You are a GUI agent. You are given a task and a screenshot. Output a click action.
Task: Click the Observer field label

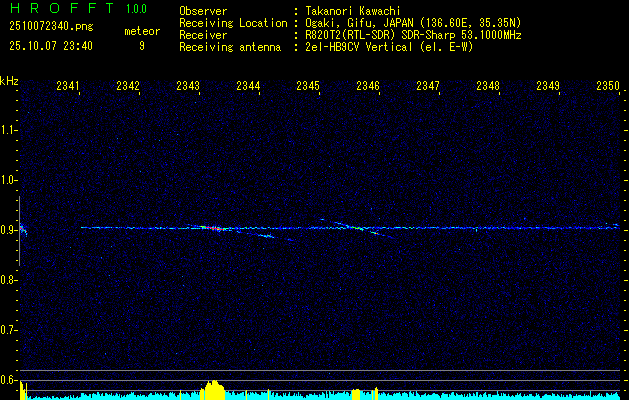(x=203, y=11)
